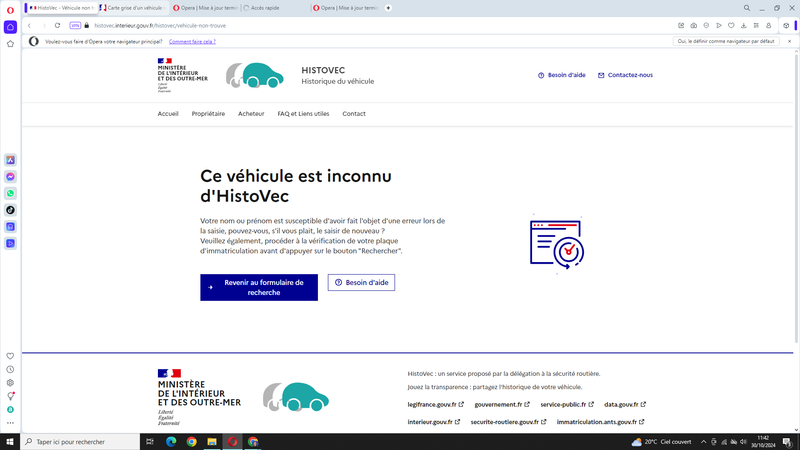The height and width of the screenshot is (450, 800).
Task: Click the browser back arrow
Action: [x=30, y=26]
